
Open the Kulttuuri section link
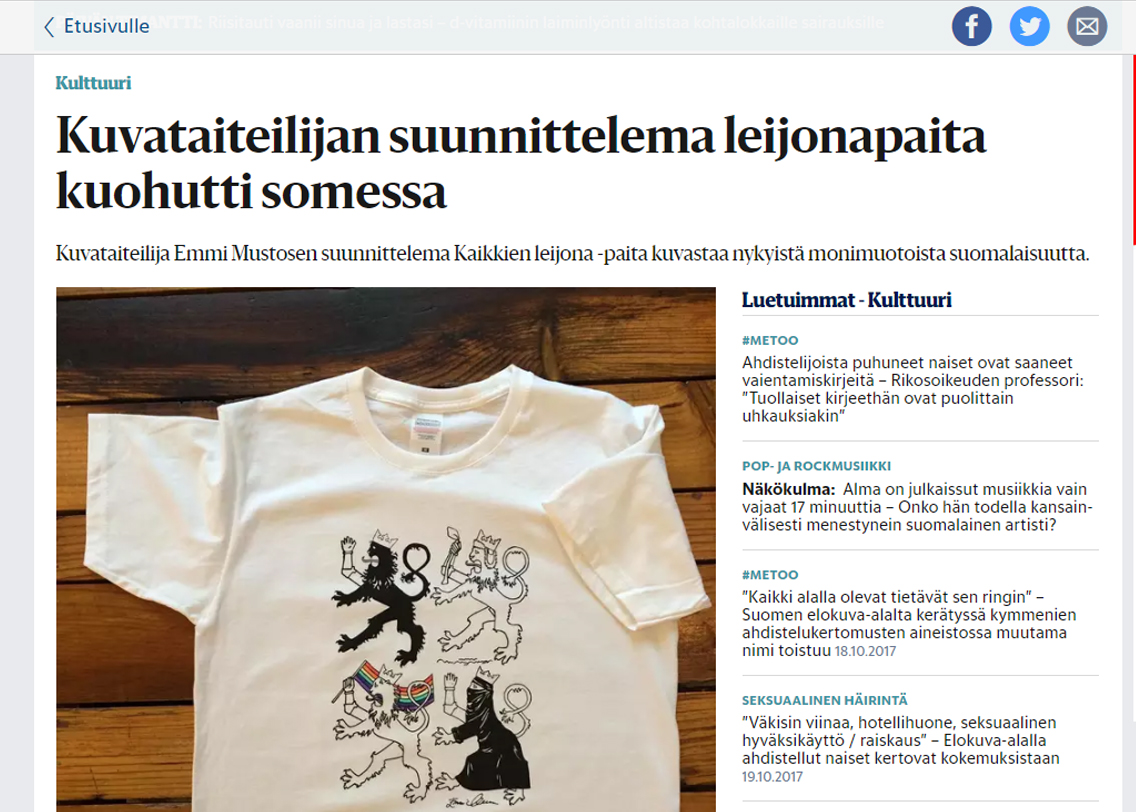93,83
